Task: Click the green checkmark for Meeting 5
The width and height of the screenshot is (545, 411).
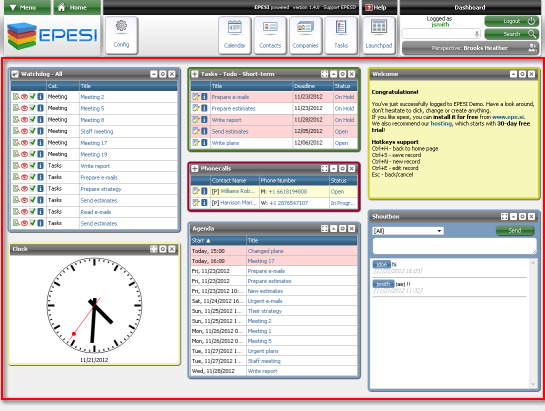Action: tap(33, 108)
